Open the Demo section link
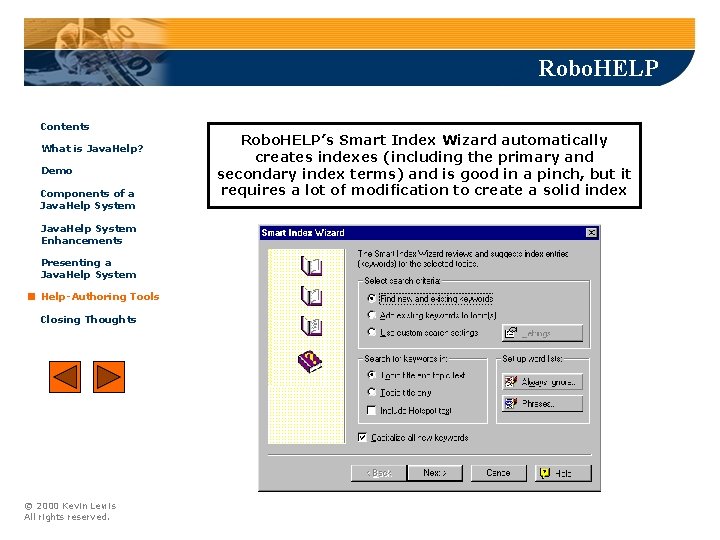The height and width of the screenshot is (540, 720). click(57, 171)
